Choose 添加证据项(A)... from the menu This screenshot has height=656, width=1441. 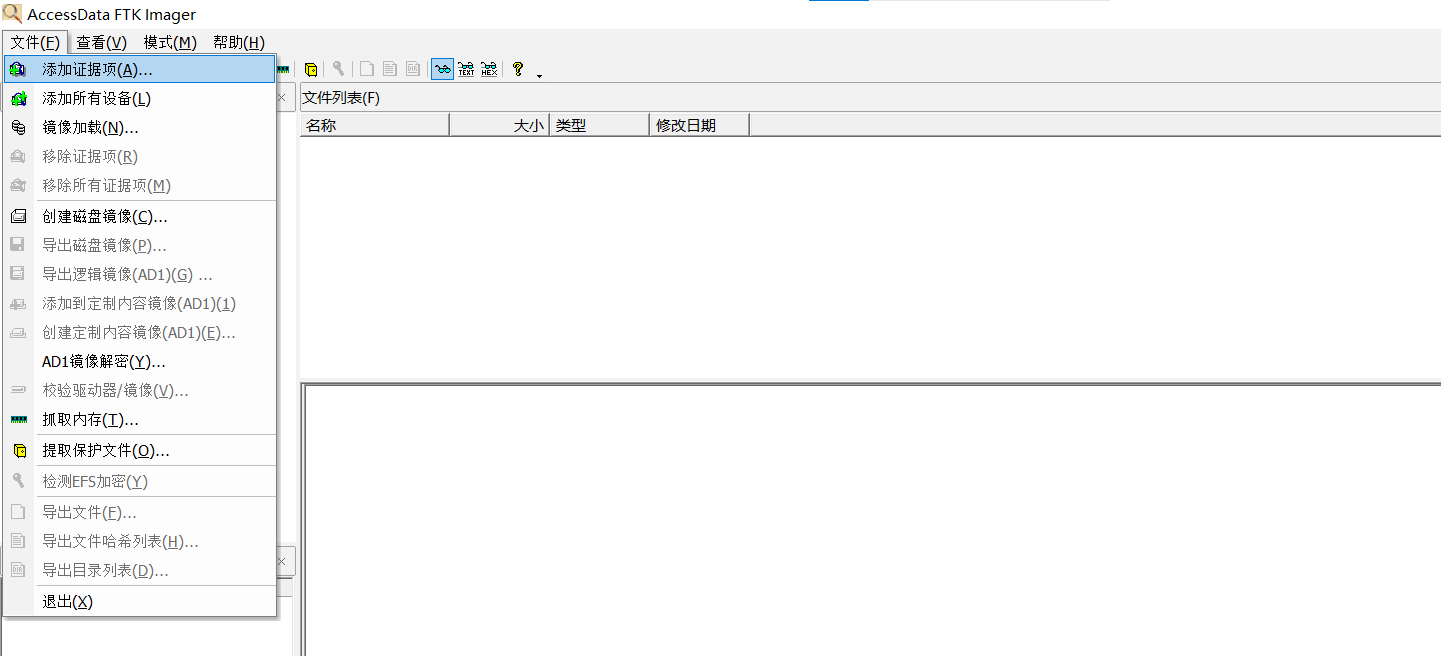coord(139,69)
